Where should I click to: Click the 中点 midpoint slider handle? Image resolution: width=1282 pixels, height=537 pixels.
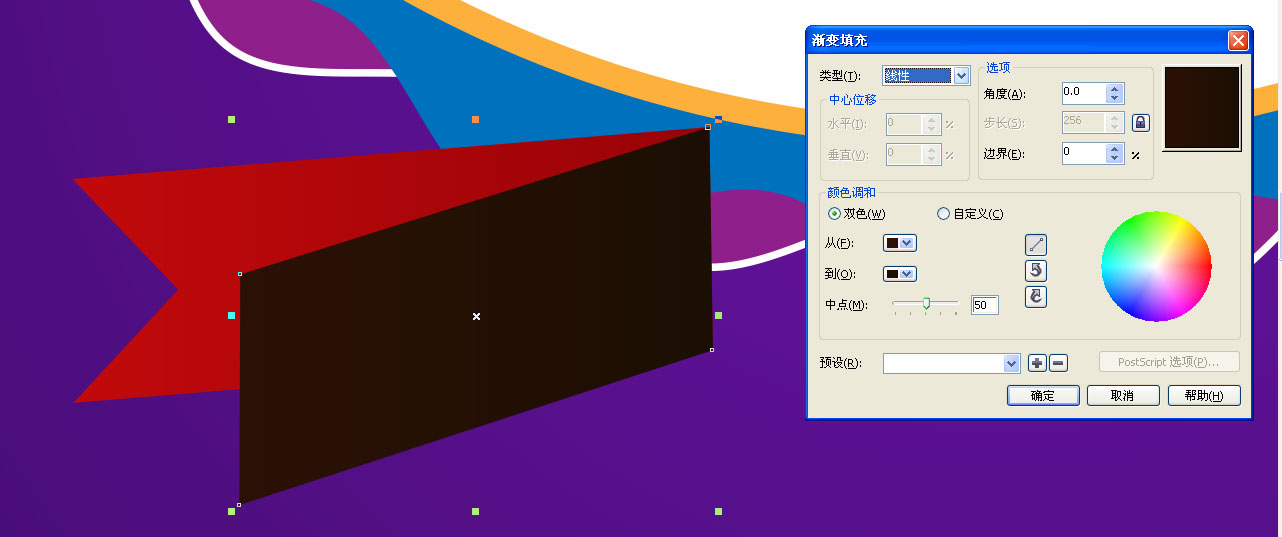pos(927,303)
